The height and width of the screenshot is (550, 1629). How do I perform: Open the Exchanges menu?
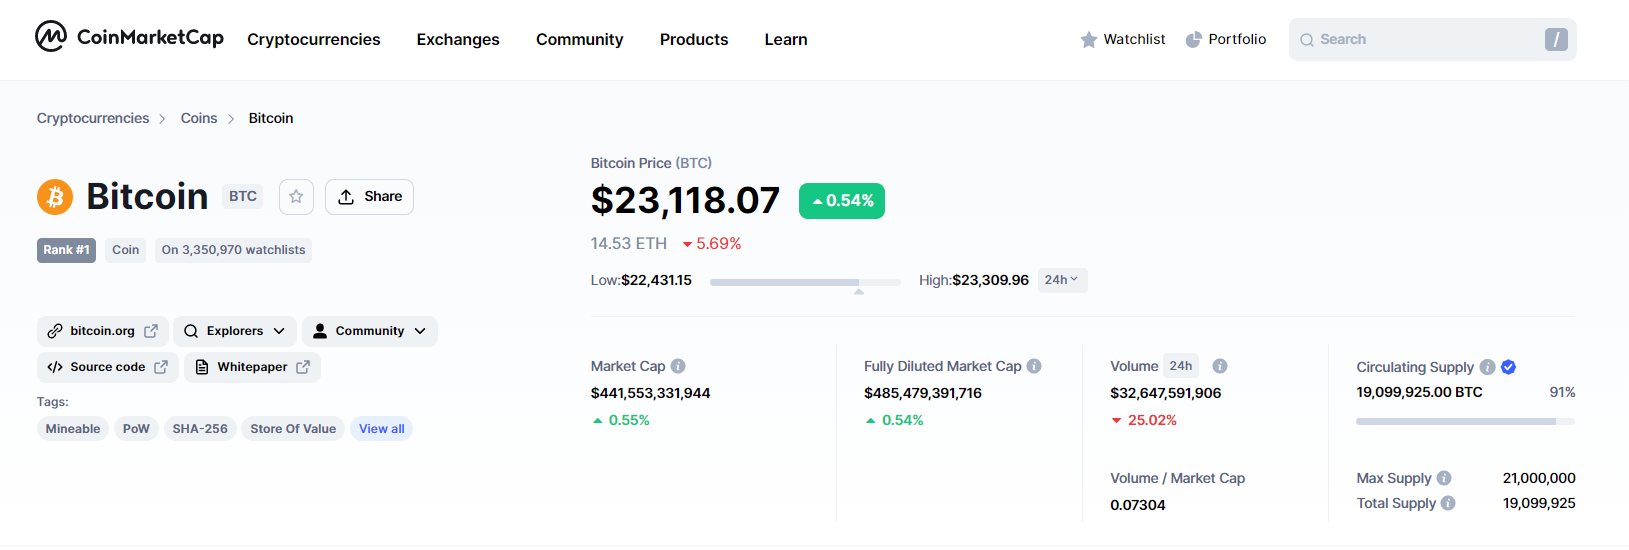click(x=458, y=39)
